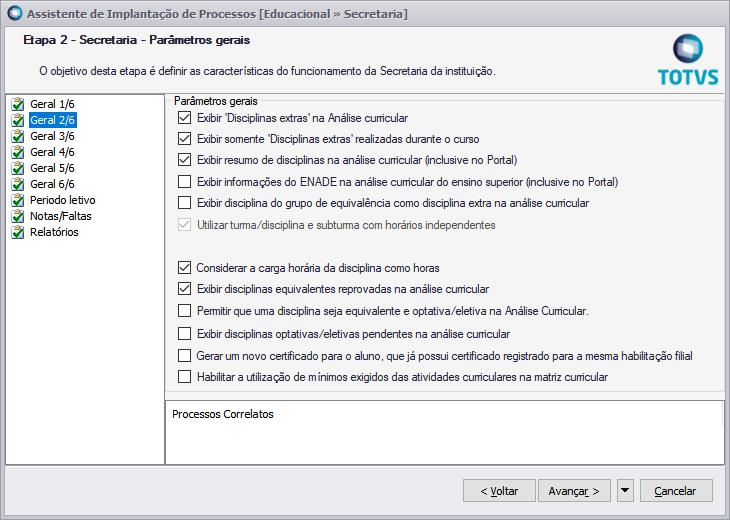The height and width of the screenshot is (520, 730).
Task: Click the TOTVS logo
Action: coord(687,60)
